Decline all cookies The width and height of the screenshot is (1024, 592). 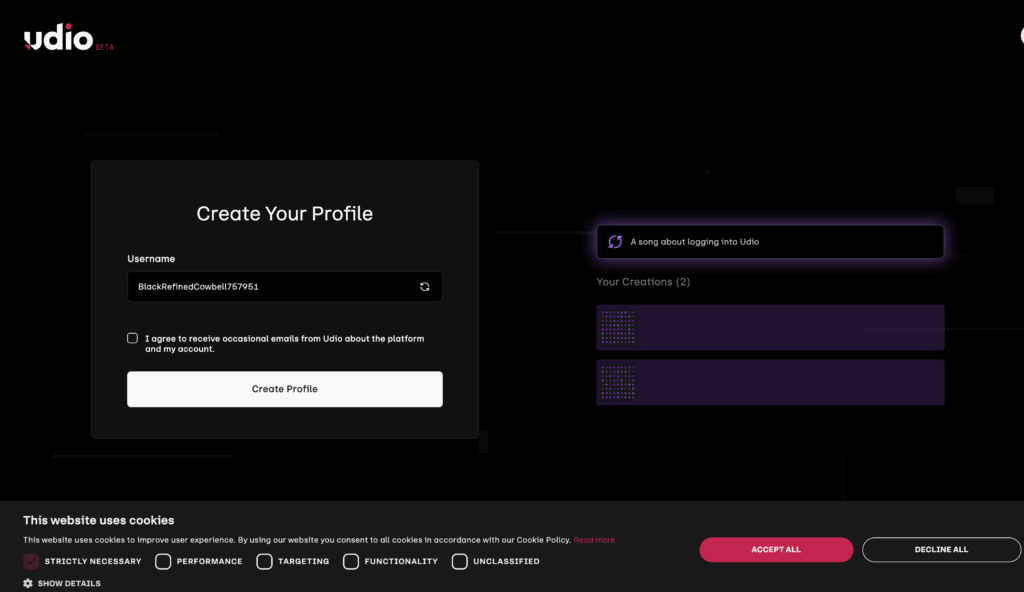tap(941, 550)
